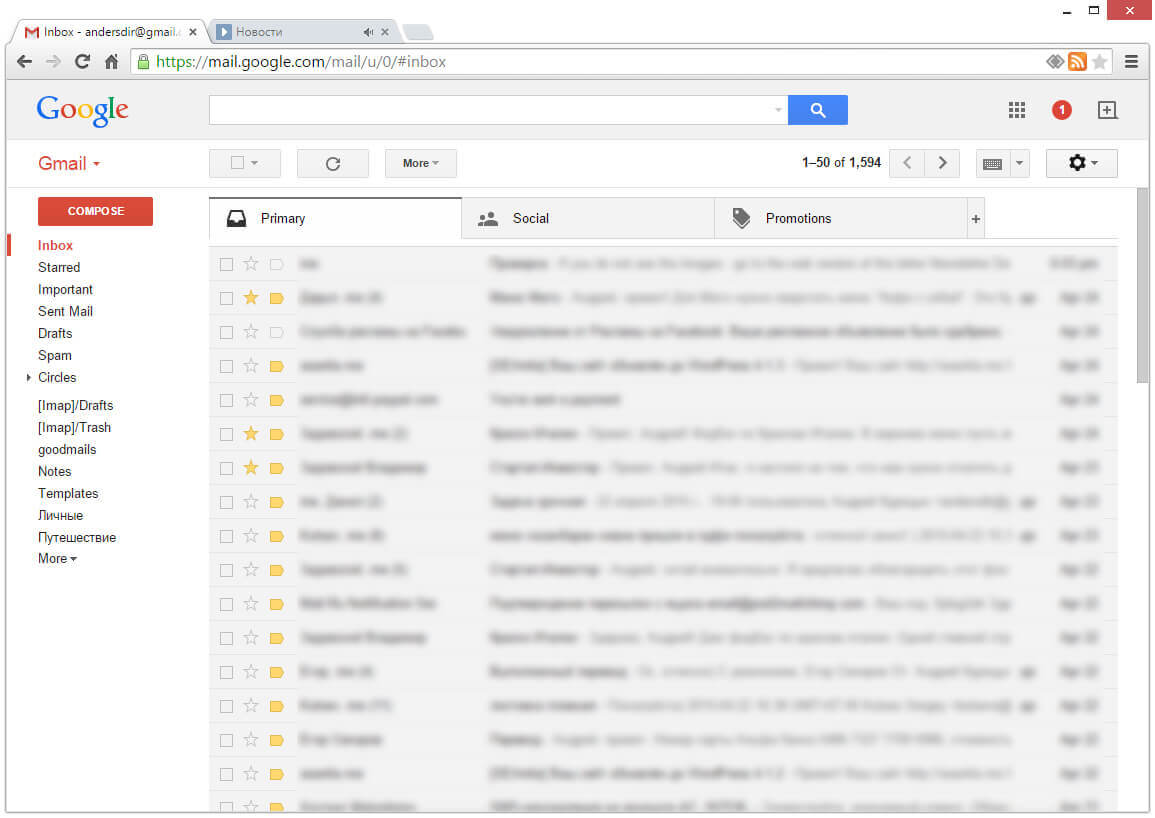The image size is (1155, 818).
Task: Expand the More actions dropdown in toolbar
Action: pyautogui.click(x=420, y=163)
